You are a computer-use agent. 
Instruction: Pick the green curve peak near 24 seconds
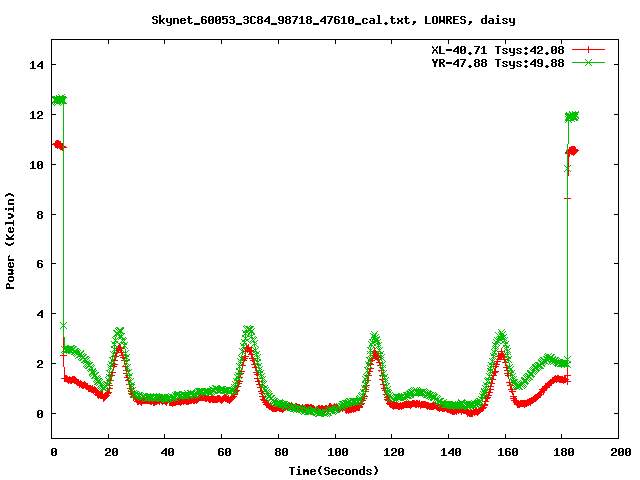pos(119,332)
